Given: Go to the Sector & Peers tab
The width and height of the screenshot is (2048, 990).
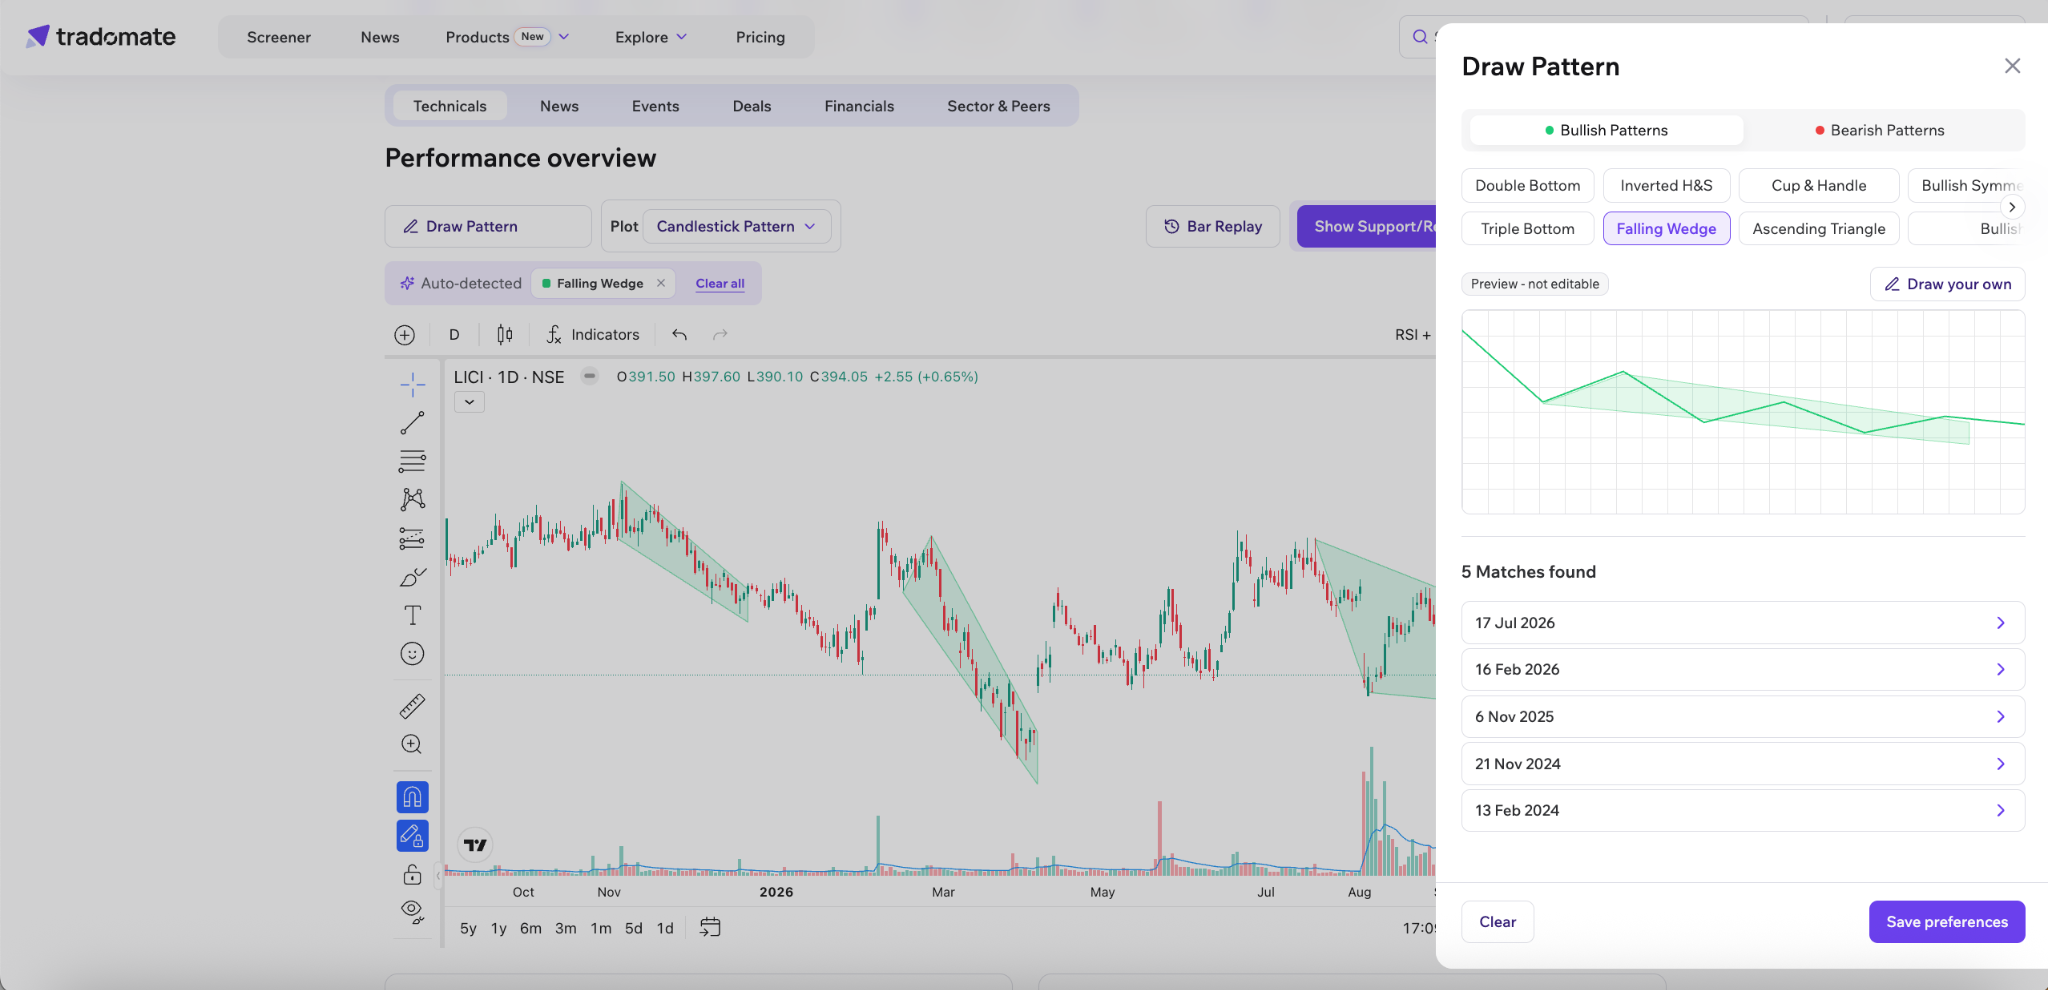Looking at the screenshot, I should (999, 106).
